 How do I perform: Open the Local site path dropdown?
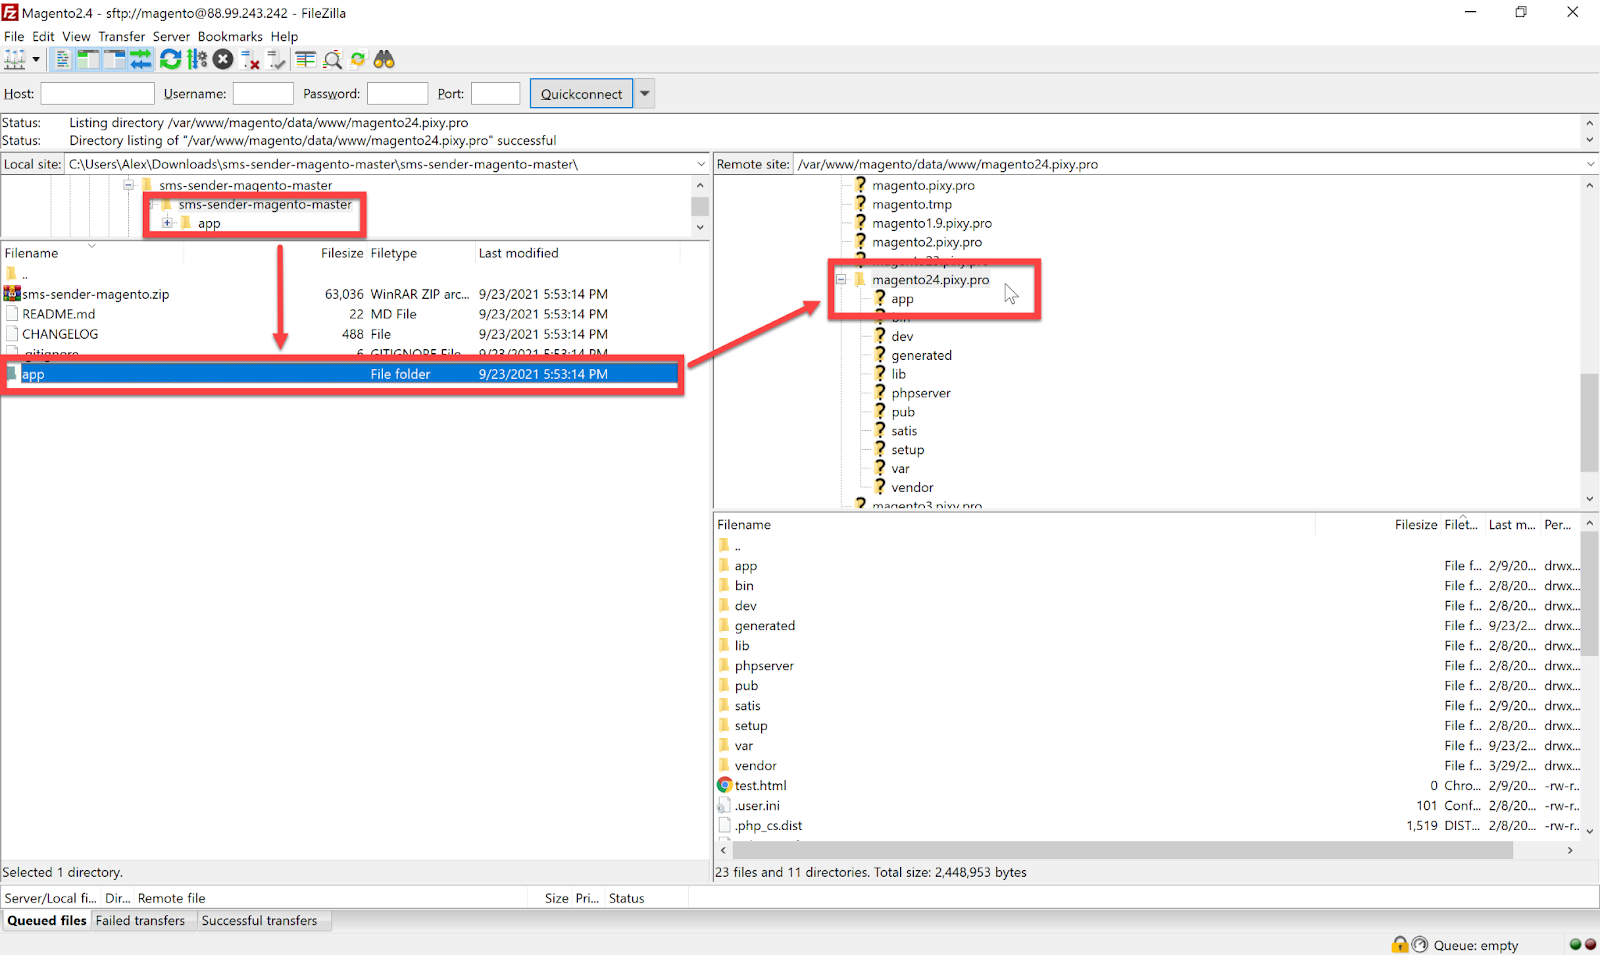(x=701, y=164)
